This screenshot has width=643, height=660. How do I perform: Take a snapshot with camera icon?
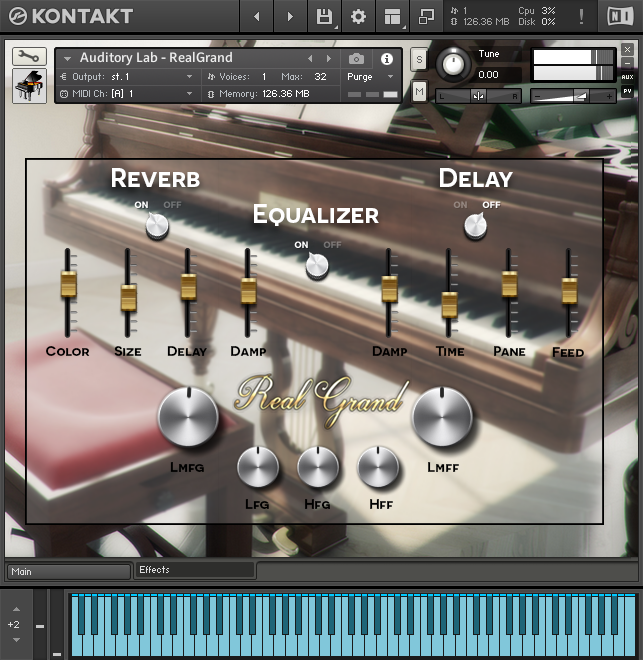pyautogui.click(x=356, y=59)
